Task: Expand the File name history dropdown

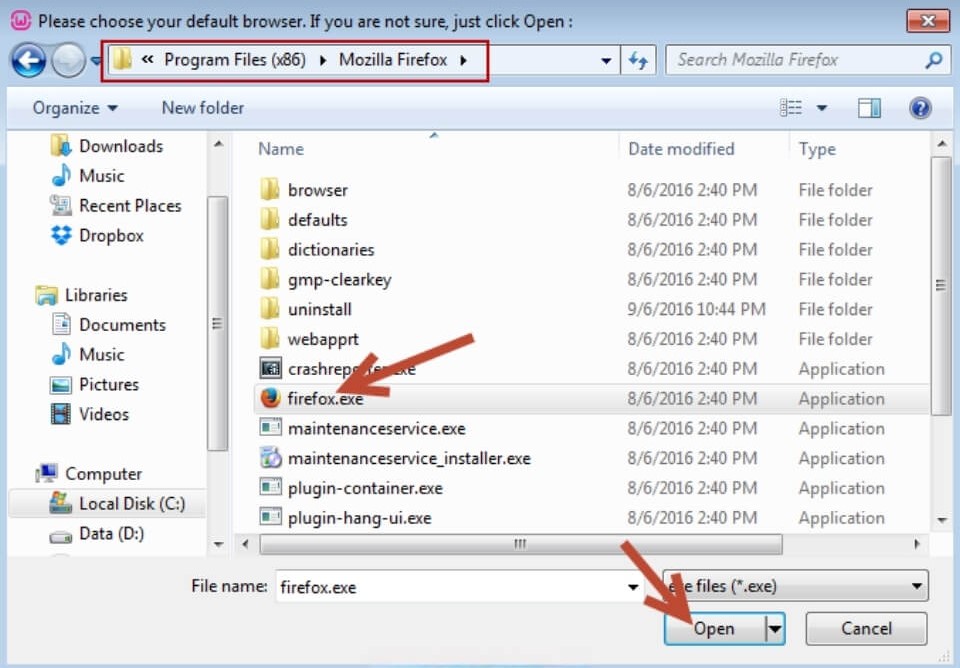Action: click(633, 587)
